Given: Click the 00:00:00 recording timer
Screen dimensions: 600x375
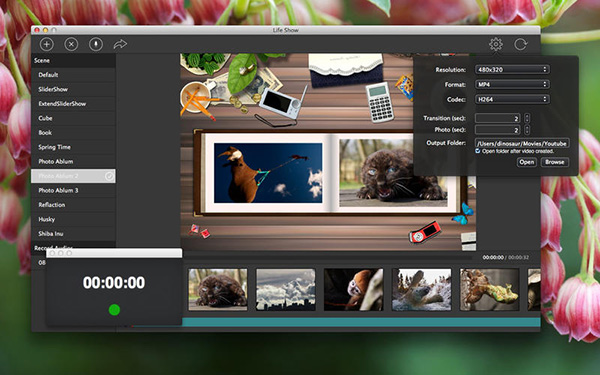Looking at the screenshot, I should tap(114, 283).
